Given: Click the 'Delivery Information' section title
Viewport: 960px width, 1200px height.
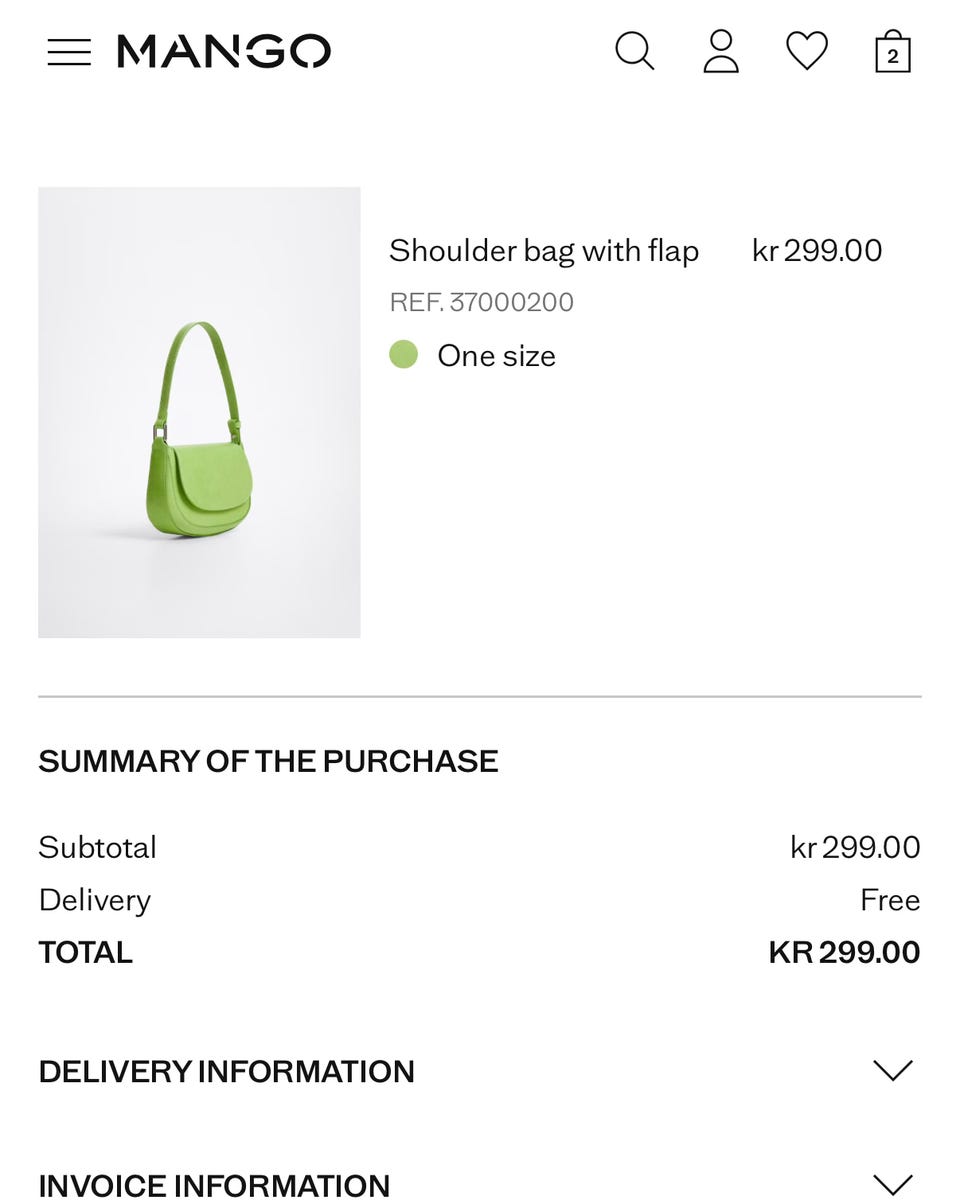Looking at the screenshot, I should point(226,1071).
